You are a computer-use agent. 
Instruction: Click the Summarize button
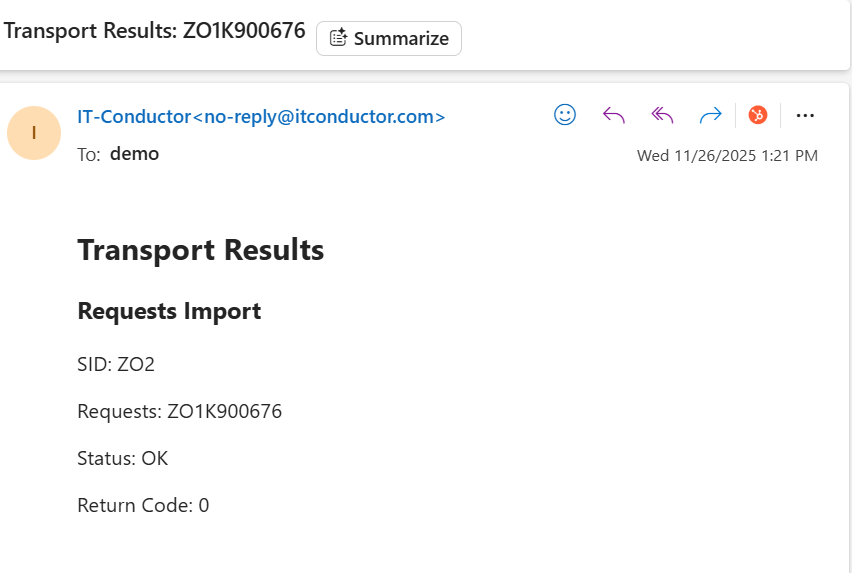(x=389, y=38)
